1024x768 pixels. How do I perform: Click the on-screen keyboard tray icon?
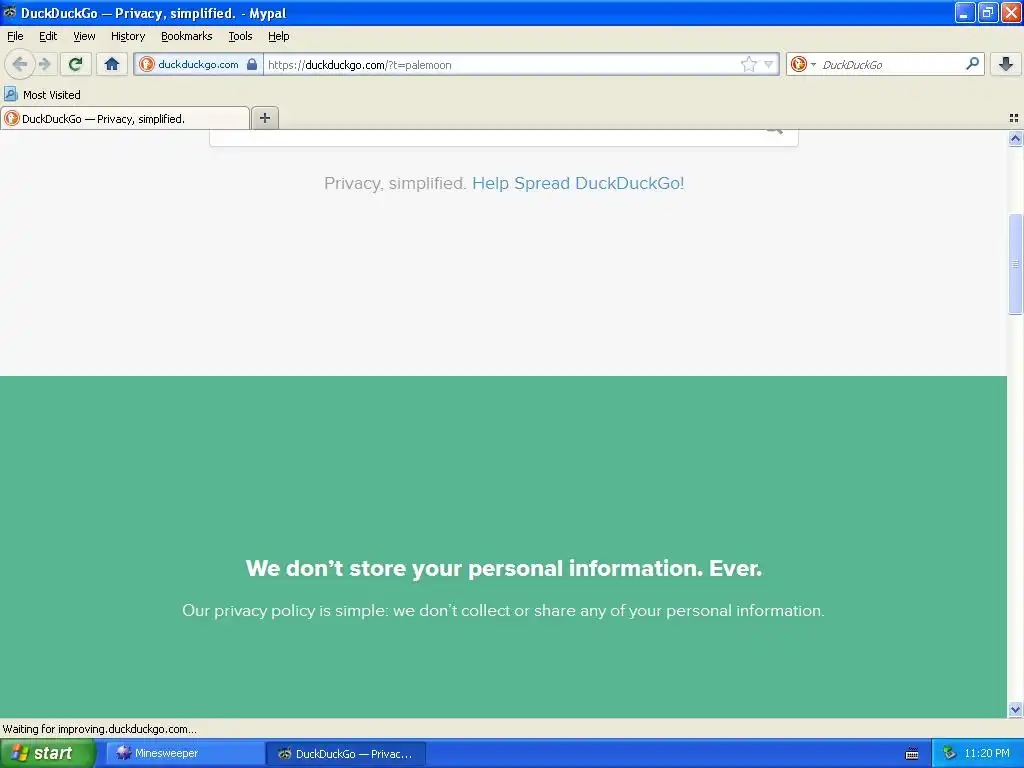pos(912,754)
